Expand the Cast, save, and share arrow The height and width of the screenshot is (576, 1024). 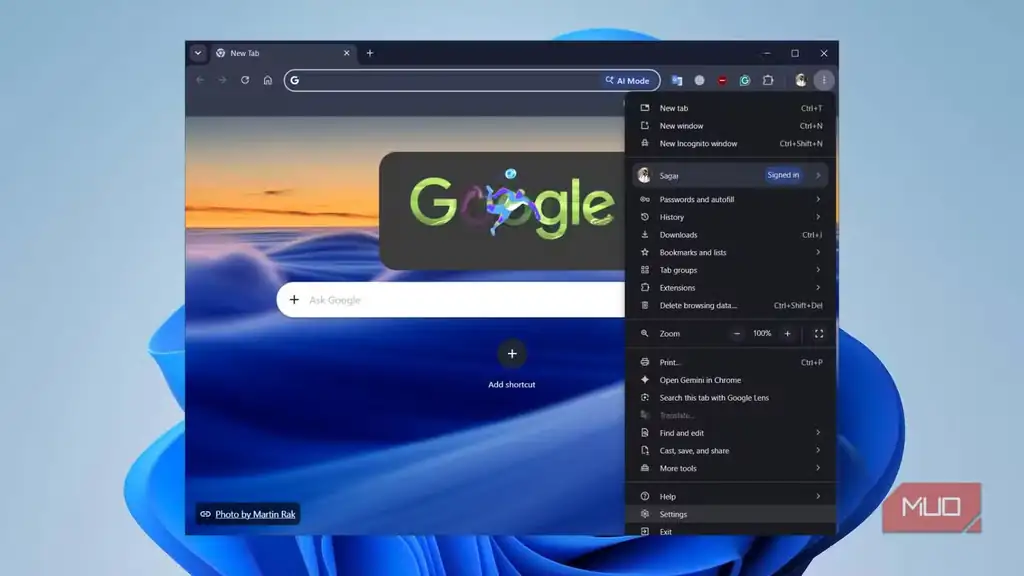(x=818, y=451)
